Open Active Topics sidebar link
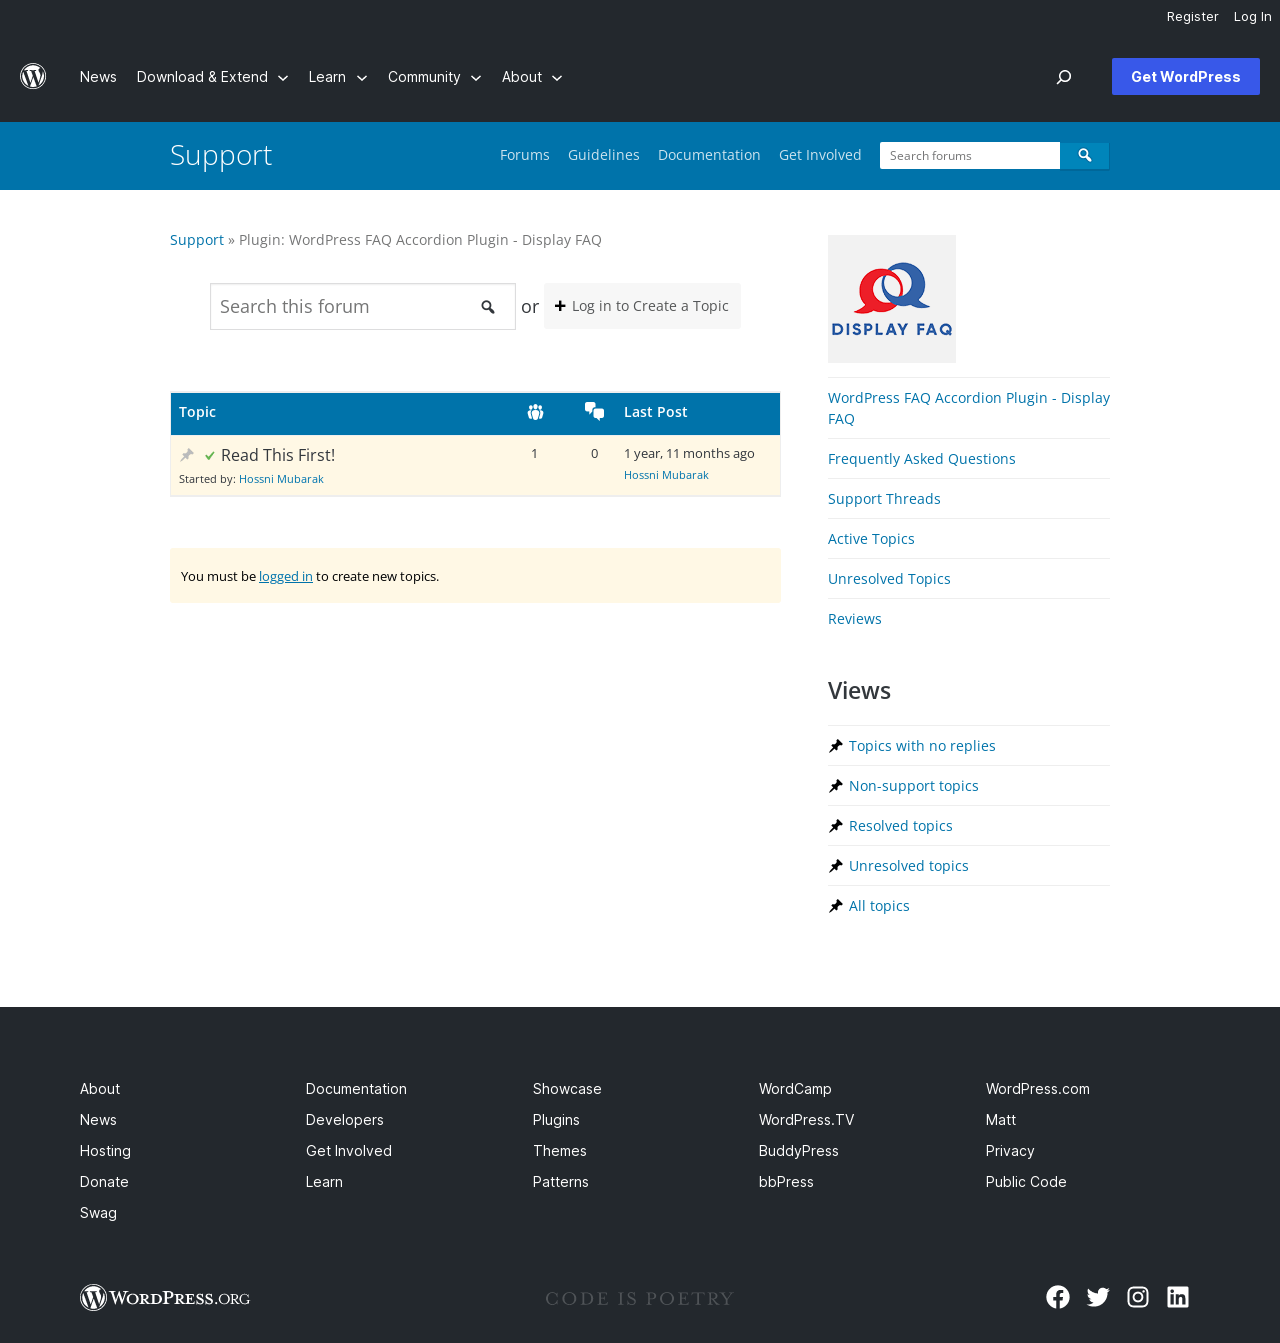Viewport: 1280px width, 1343px height. pos(871,539)
